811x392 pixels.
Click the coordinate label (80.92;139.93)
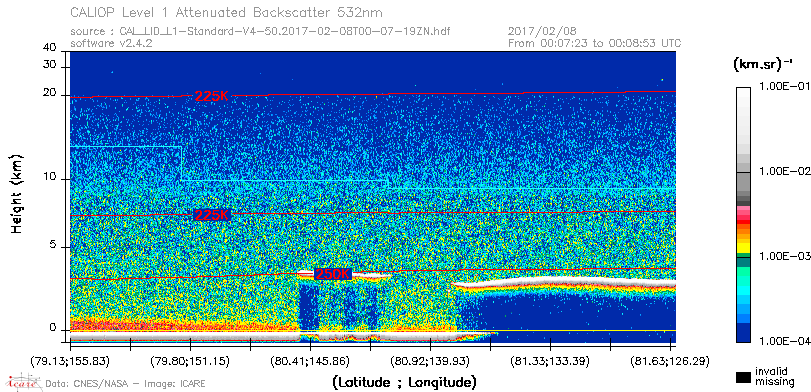430,360
